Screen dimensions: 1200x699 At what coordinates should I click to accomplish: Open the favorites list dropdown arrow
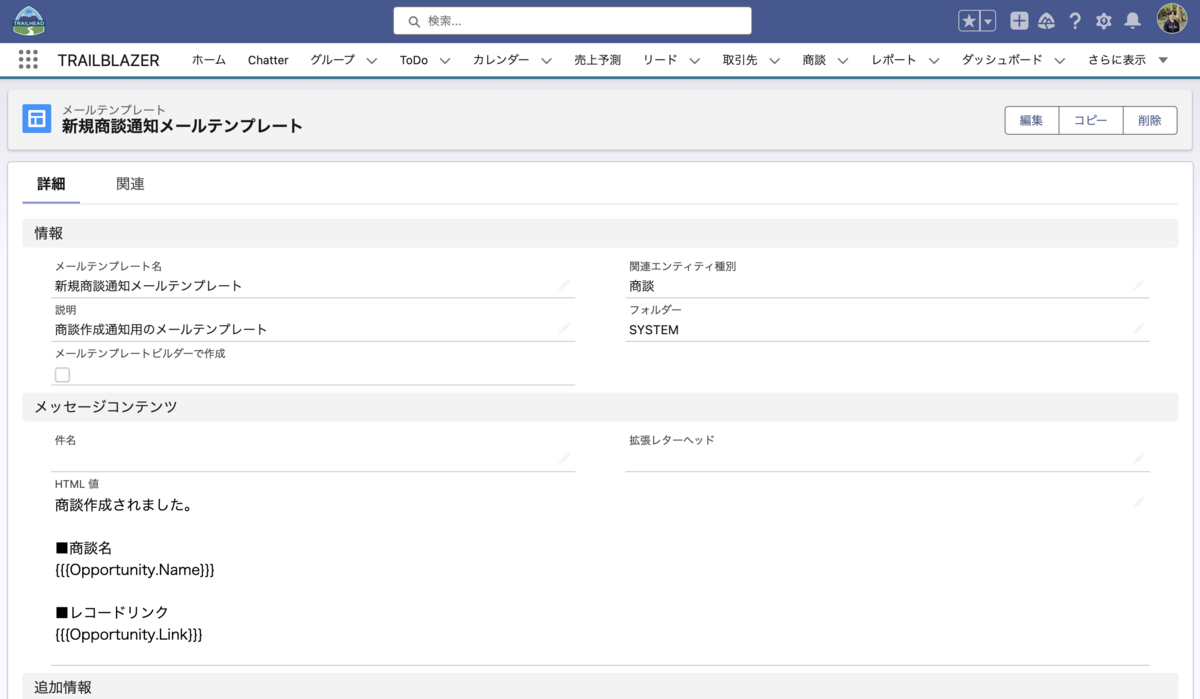(x=988, y=21)
